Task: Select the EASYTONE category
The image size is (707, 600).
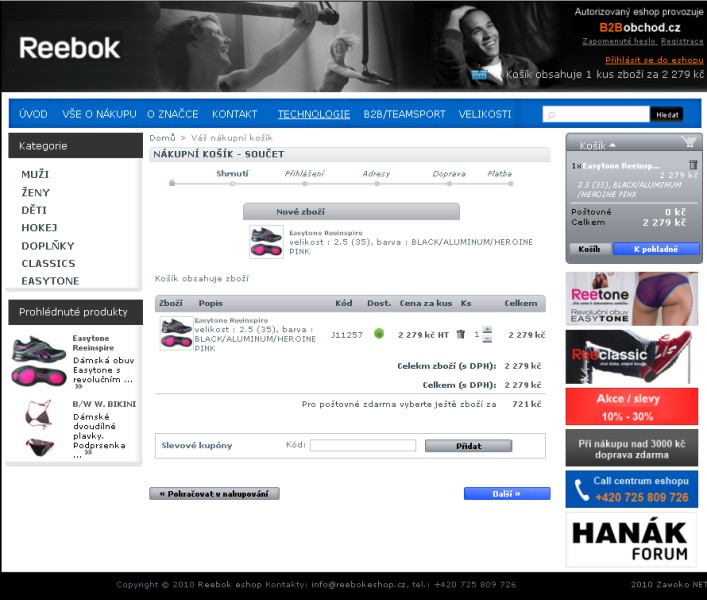Action: [50, 281]
